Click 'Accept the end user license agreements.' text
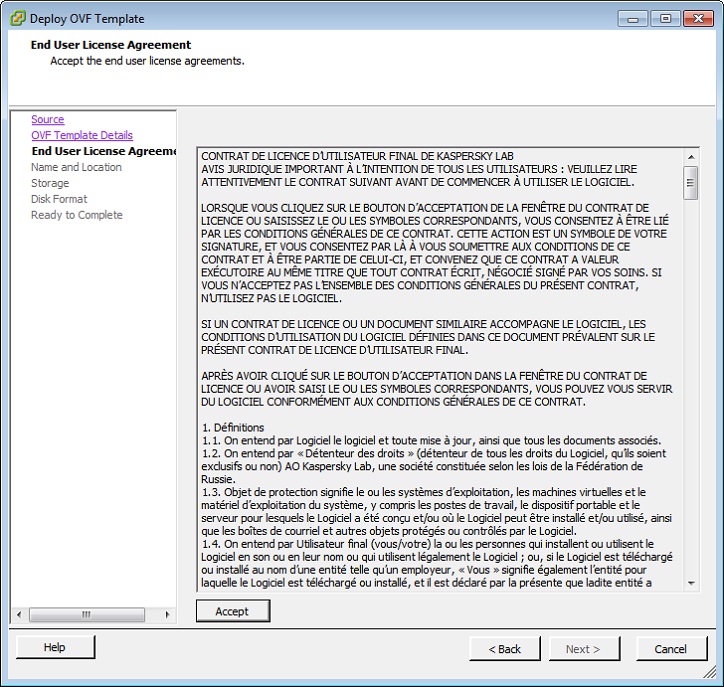Screen dimensions: 724x687 [x=147, y=61]
